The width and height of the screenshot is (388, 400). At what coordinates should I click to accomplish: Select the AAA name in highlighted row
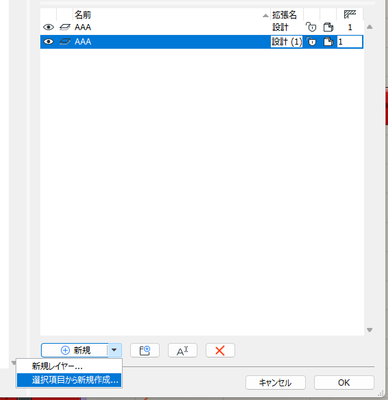pyautogui.click(x=83, y=42)
